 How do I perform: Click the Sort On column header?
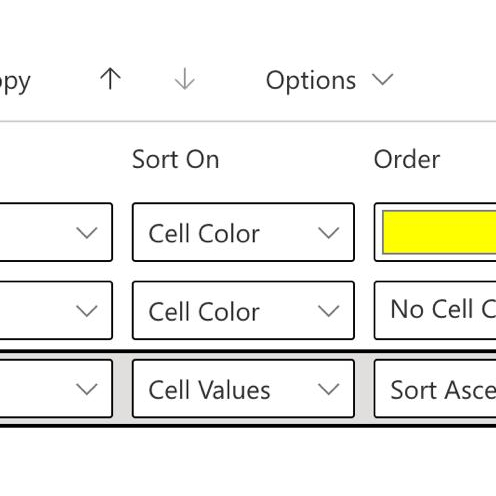tap(176, 159)
